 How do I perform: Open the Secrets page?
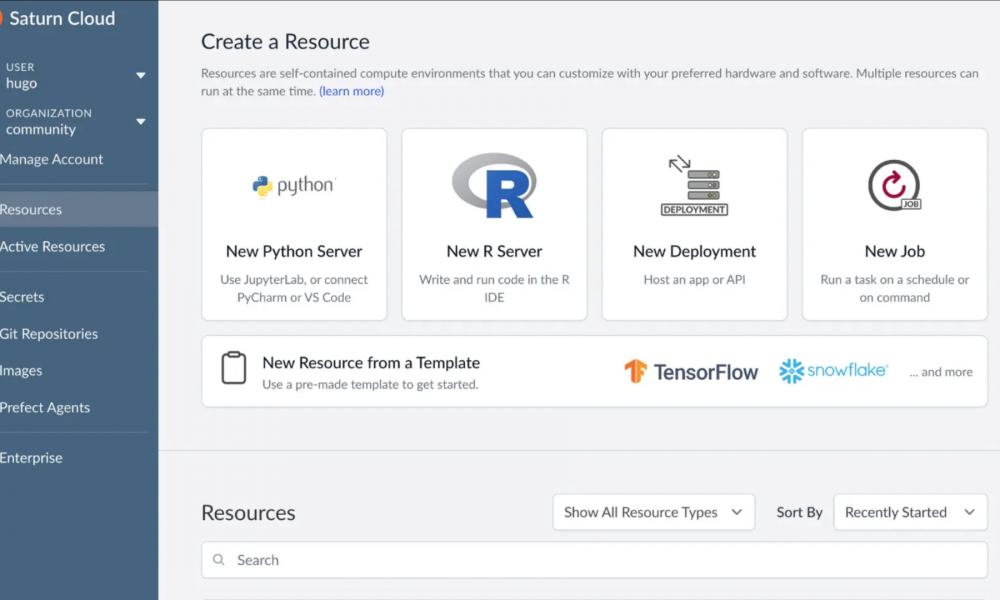coord(22,297)
